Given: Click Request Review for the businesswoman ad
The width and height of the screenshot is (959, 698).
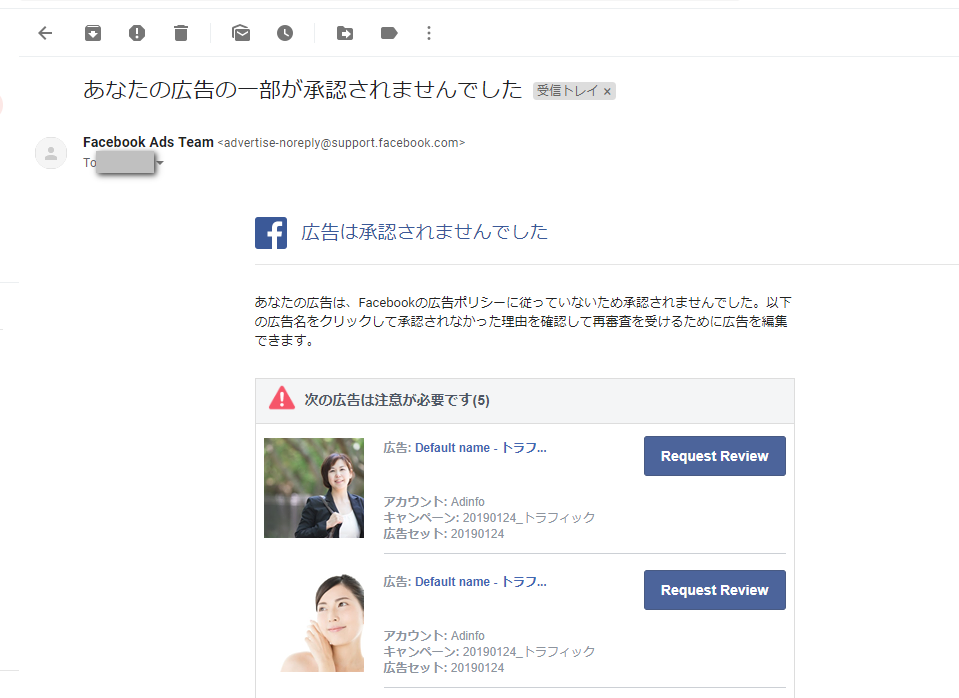Looking at the screenshot, I should click(x=715, y=456).
